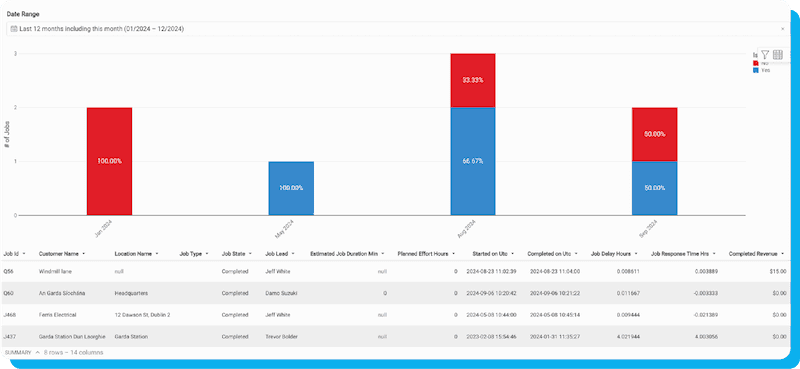Image resolution: width=800 pixels, height=369 pixels.
Task: Click the red 50.00% segment for Sep 2024
Action: tap(655, 134)
